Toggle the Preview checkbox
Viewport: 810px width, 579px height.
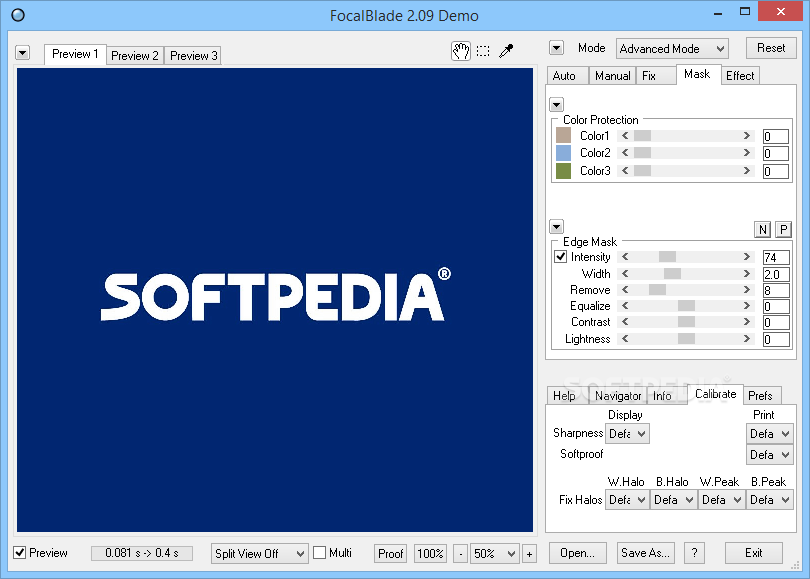point(20,553)
